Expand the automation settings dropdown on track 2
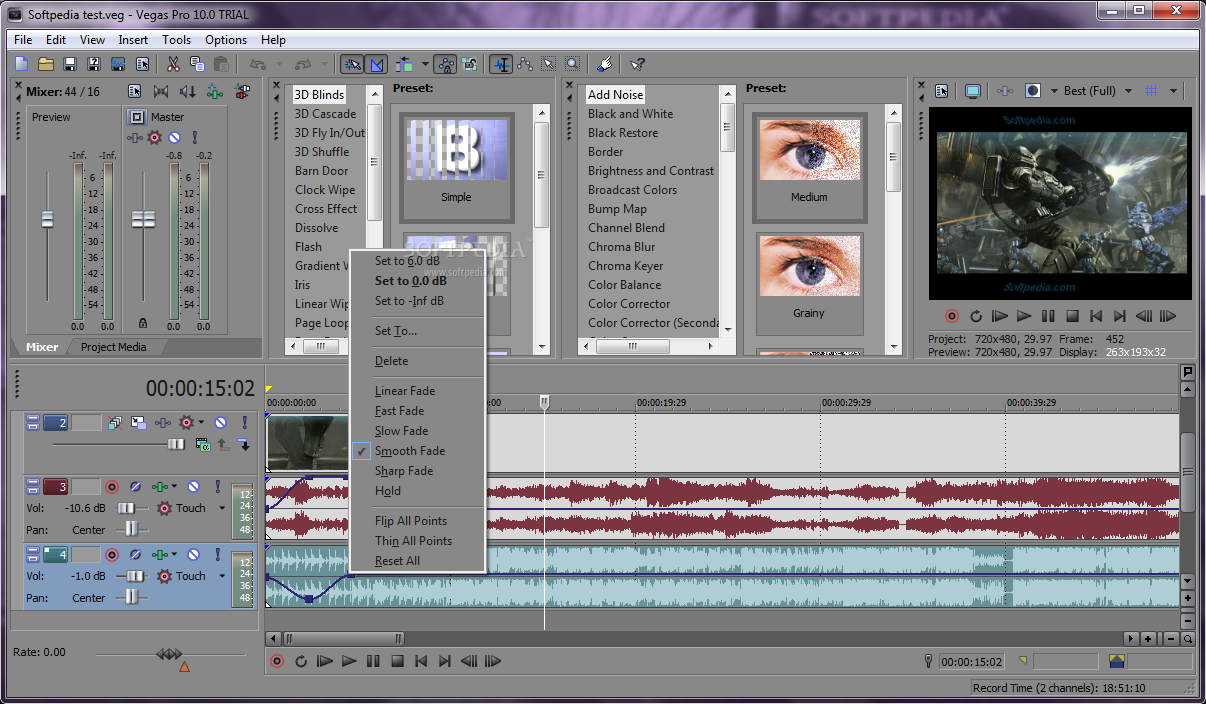 click(200, 422)
